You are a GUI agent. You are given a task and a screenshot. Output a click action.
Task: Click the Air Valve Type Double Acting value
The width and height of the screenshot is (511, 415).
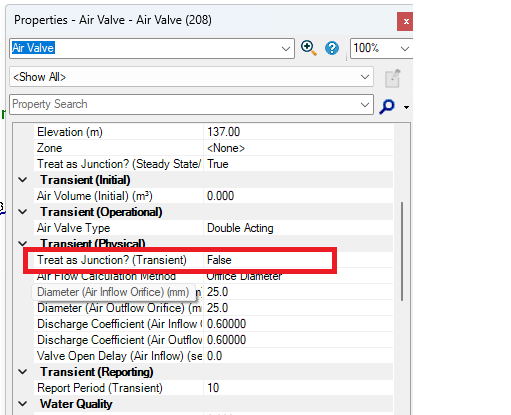[x=298, y=228]
